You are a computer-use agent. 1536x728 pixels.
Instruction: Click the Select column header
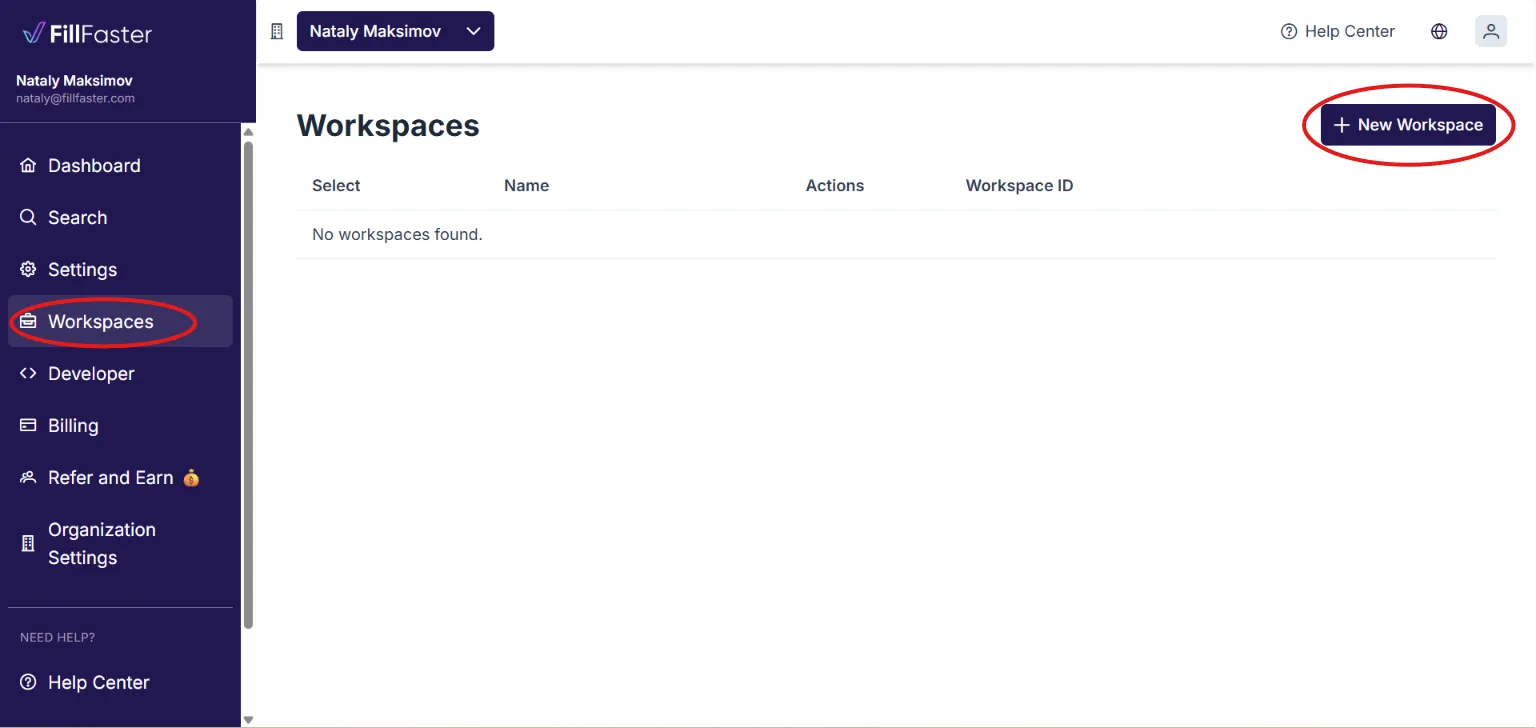point(336,186)
